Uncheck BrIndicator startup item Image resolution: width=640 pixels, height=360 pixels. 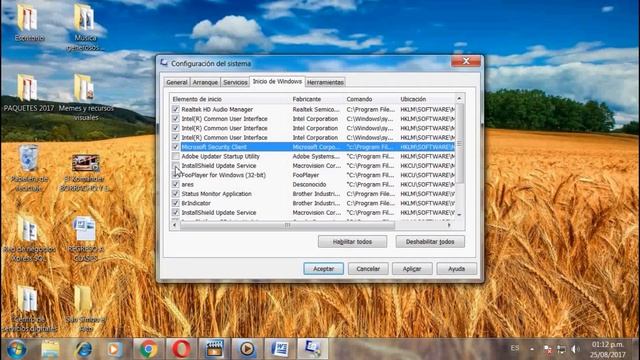tap(176, 203)
